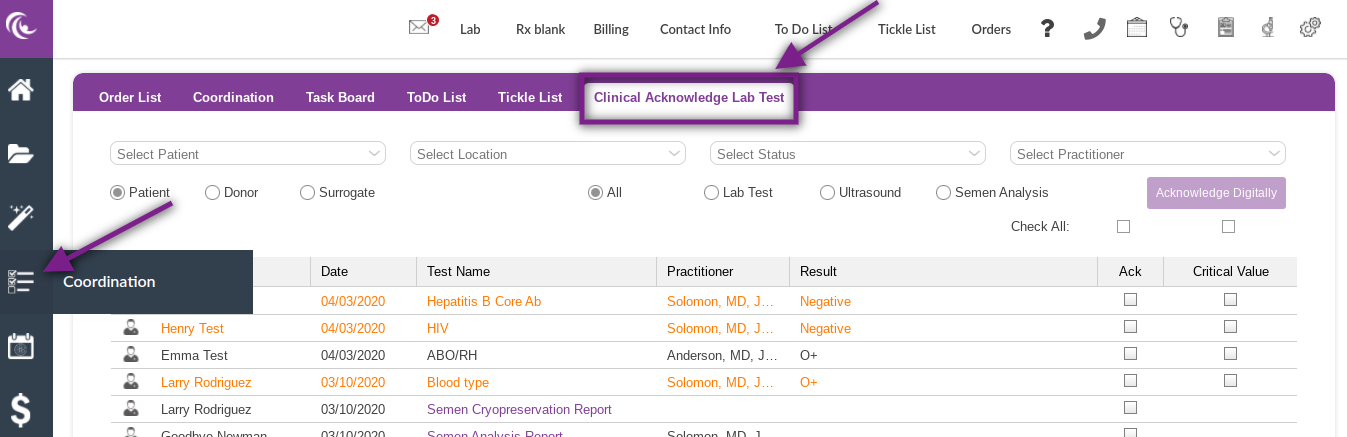This screenshot has width=1347, height=437.
Task: Open the Select Location dropdown
Action: coord(547,154)
